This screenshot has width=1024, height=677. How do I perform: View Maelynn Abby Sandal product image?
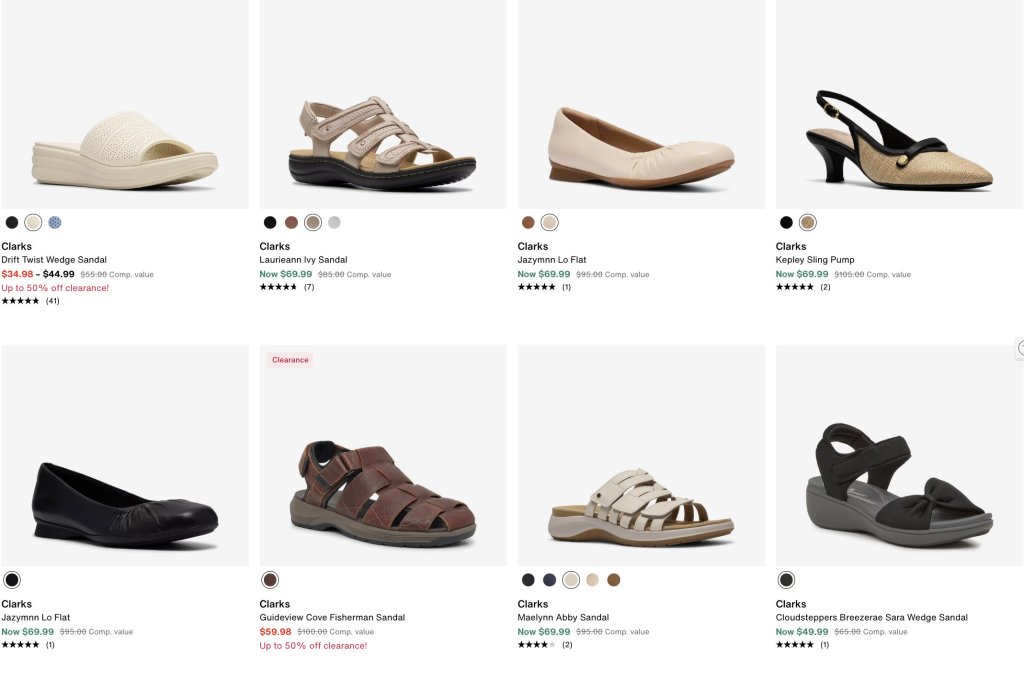tap(641, 456)
